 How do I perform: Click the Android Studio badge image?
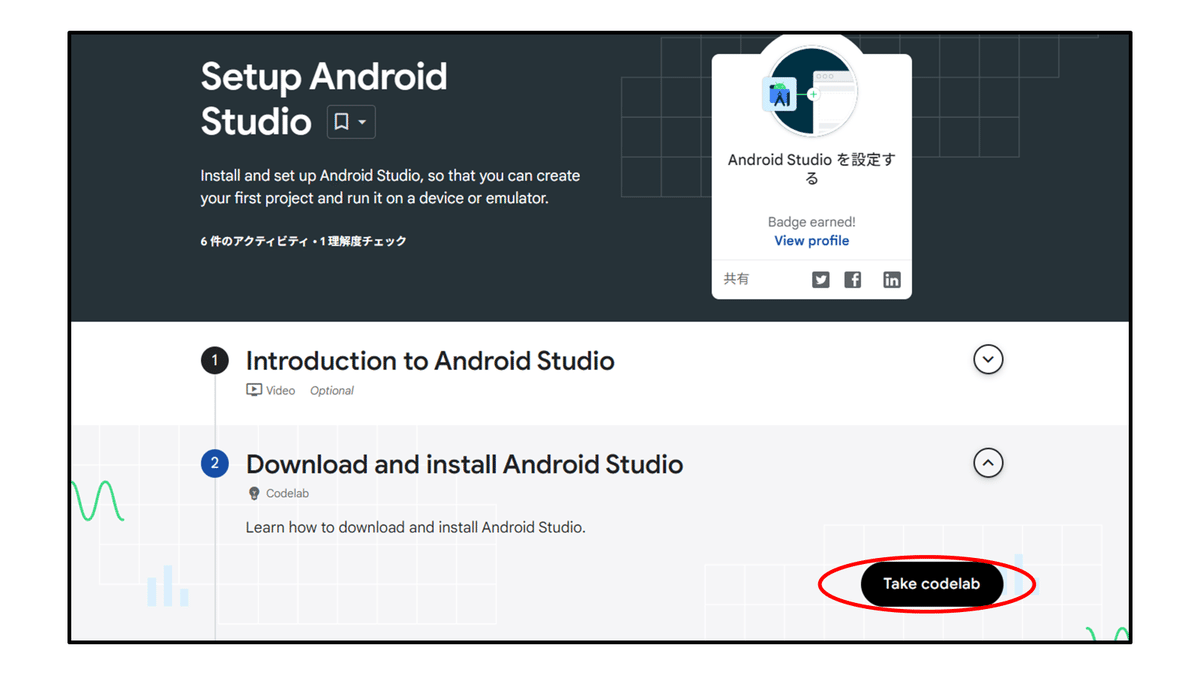(x=812, y=93)
